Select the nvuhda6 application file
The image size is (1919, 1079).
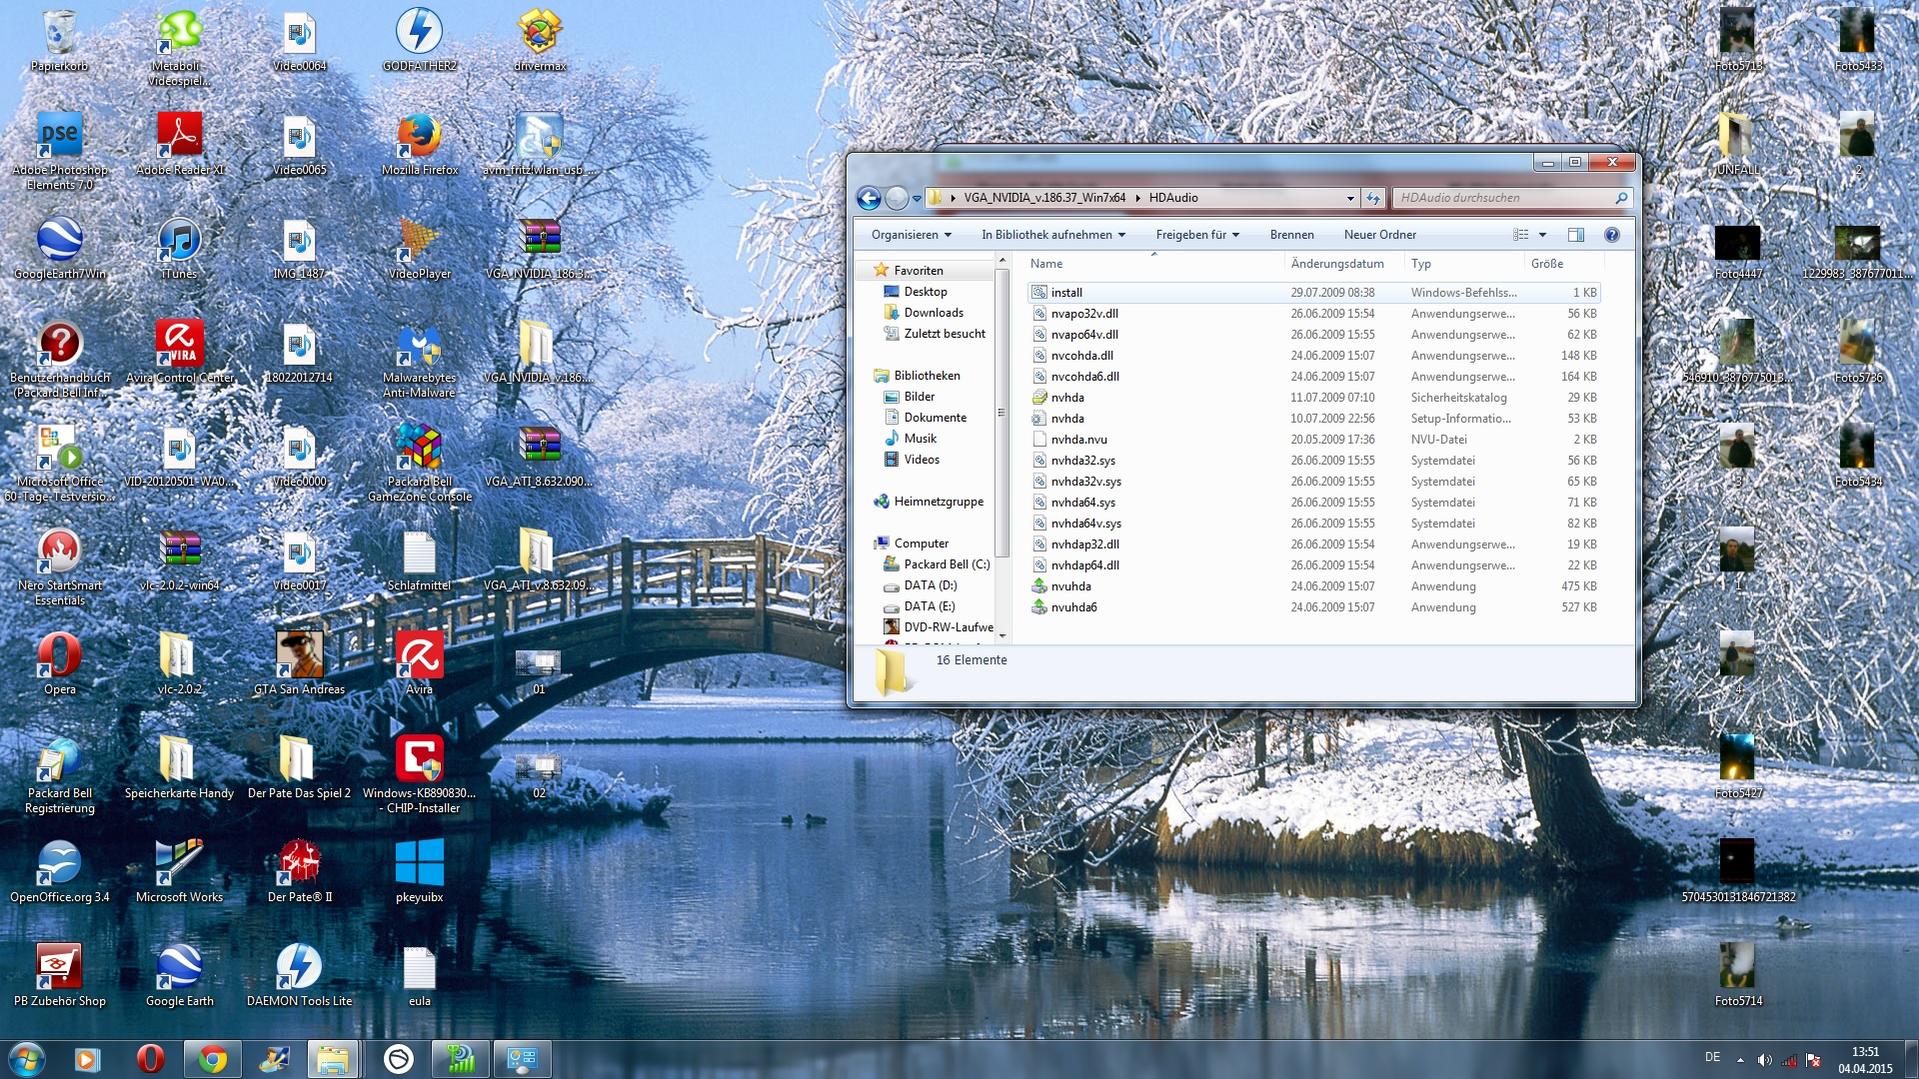[x=1313, y=608]
